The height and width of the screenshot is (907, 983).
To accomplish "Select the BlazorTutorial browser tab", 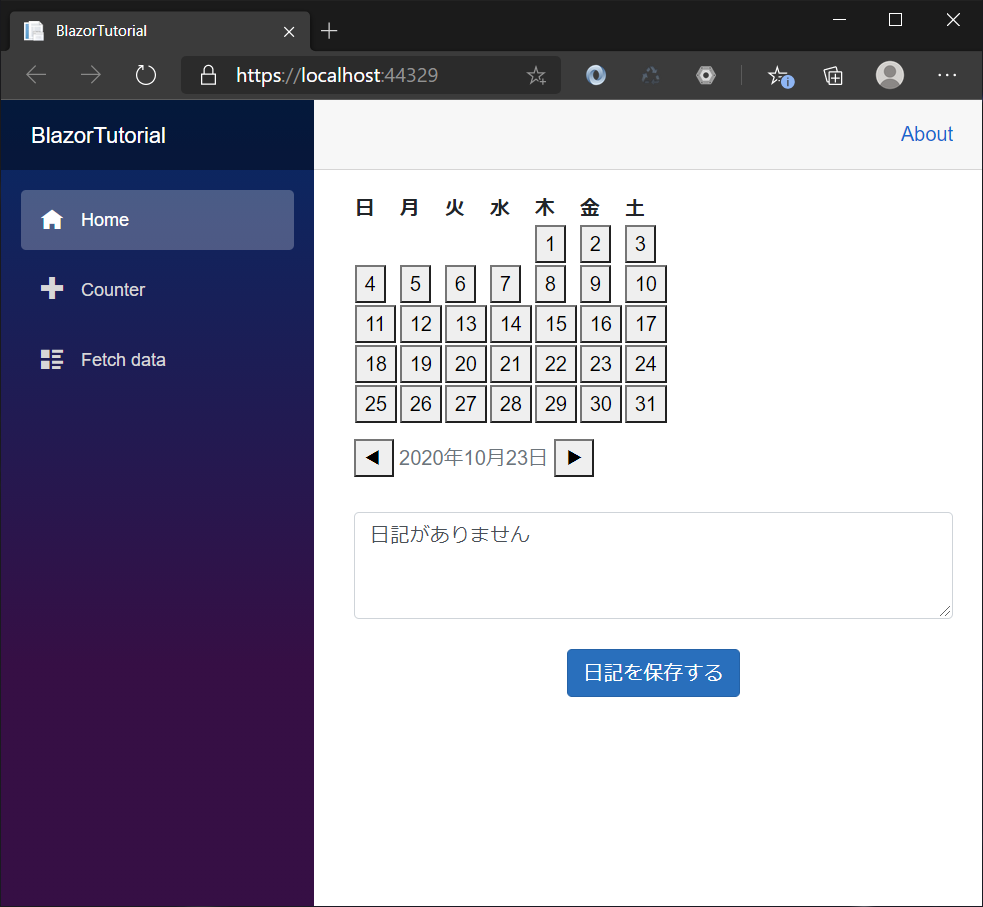I will (160, 31).
